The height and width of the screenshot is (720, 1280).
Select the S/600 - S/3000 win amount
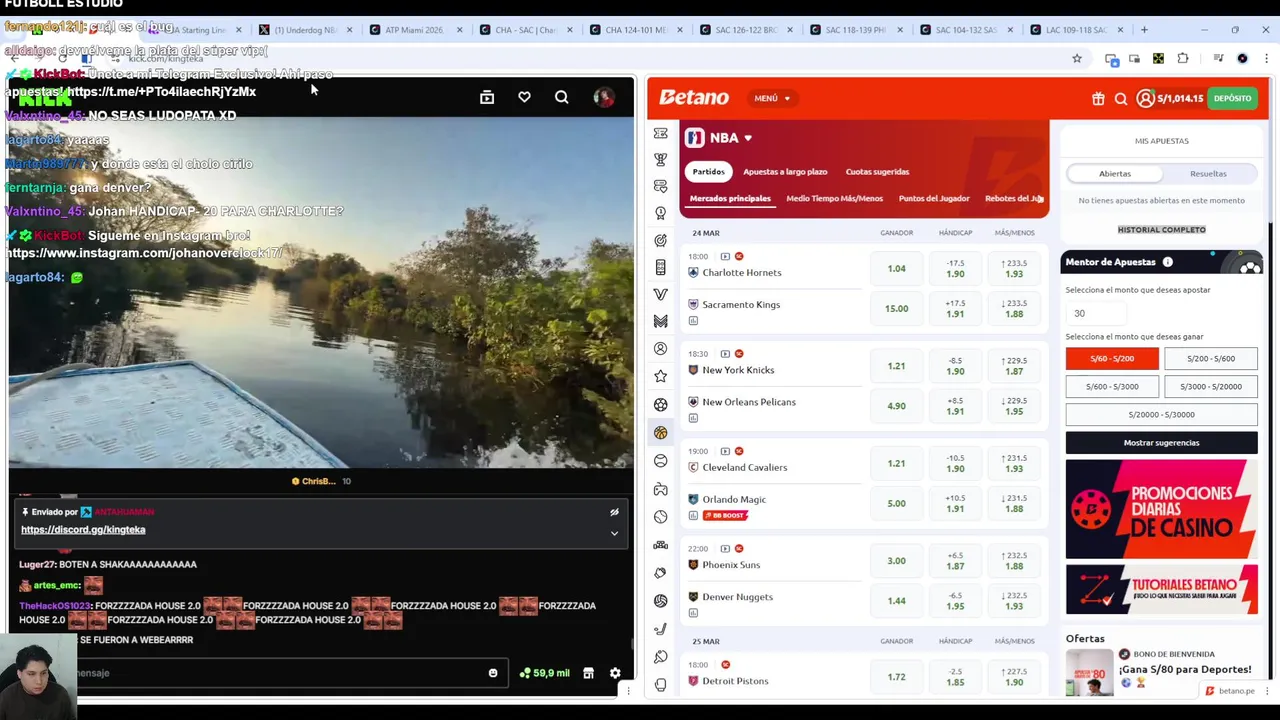tap(1112, 387)
